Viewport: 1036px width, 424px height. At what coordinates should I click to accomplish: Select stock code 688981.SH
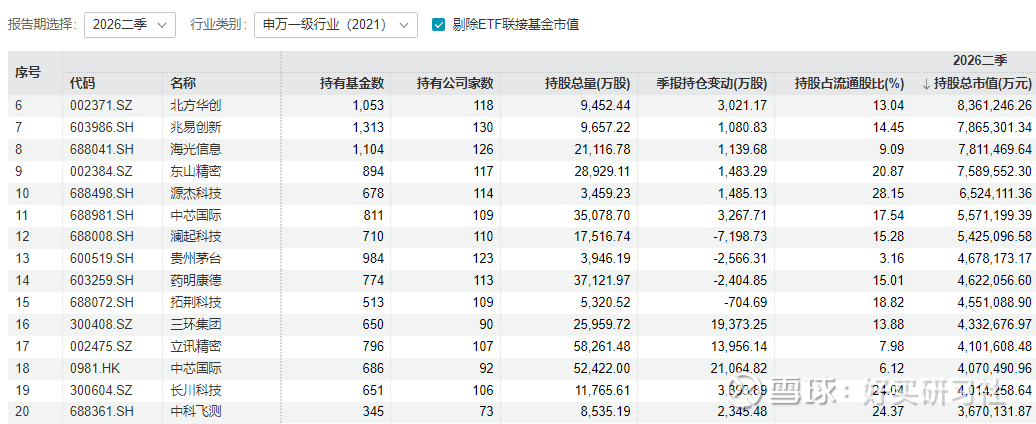point(102,215)
